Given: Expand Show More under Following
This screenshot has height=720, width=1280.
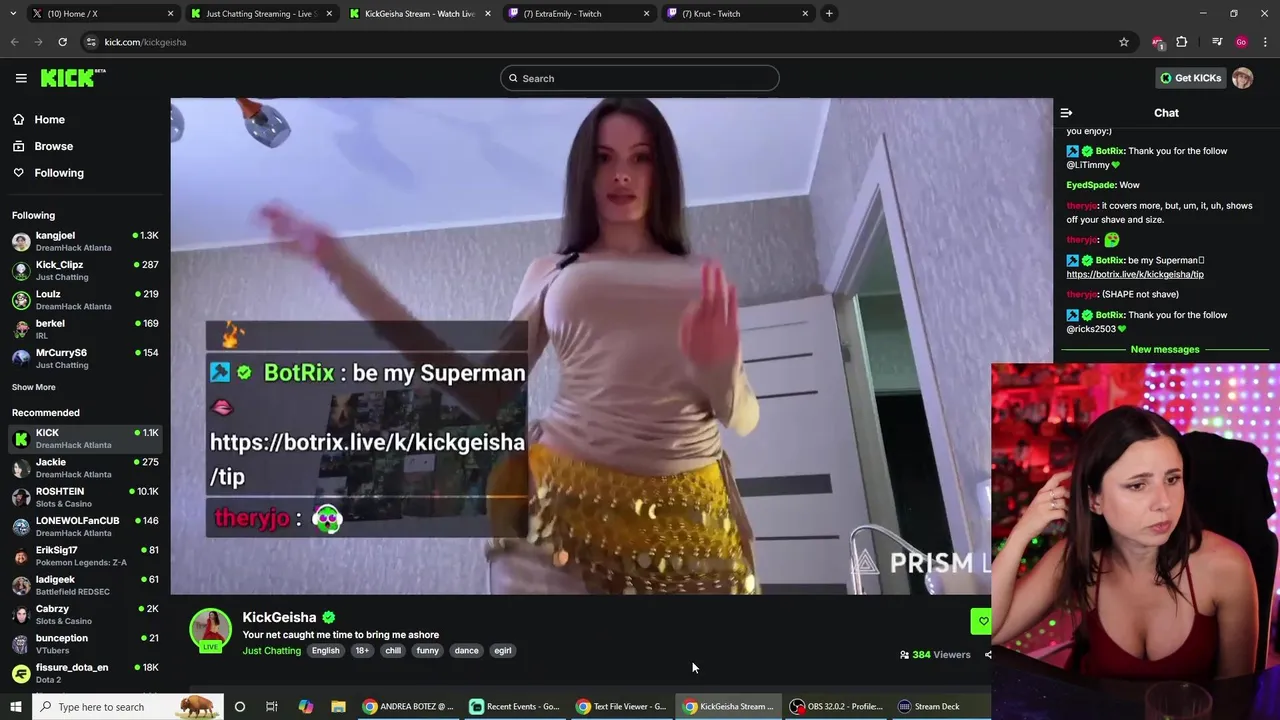Looking at the screenshot, I should 34,387.
